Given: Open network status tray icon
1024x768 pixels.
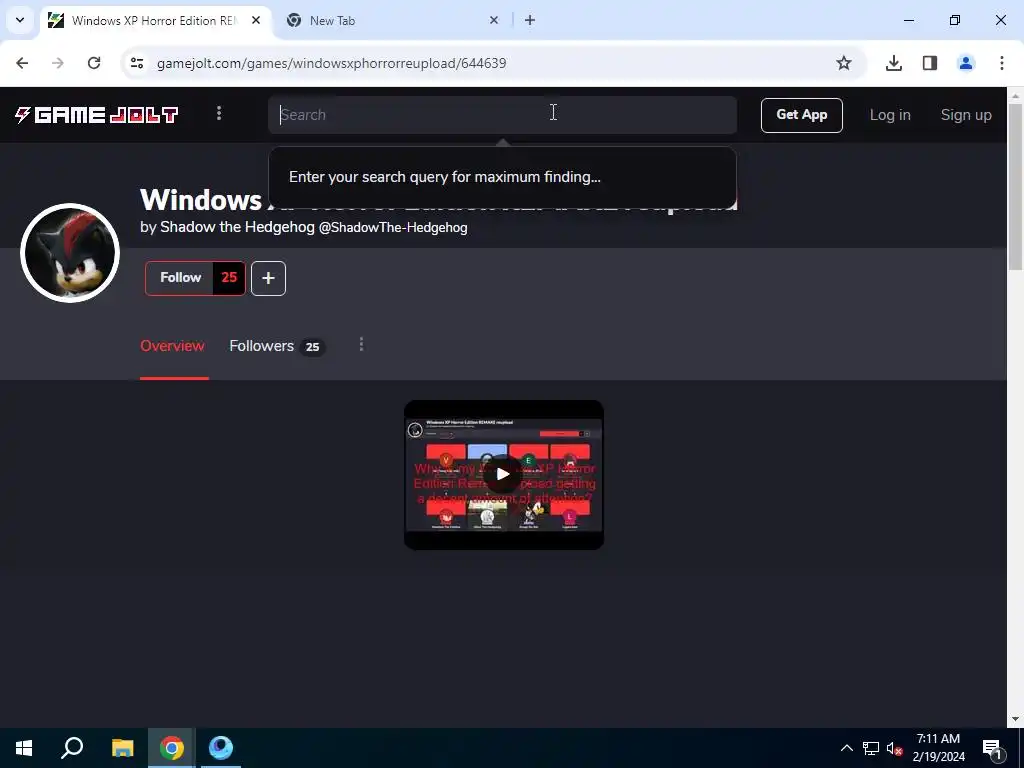Looking at the screenshot, I should click(x=871, y=748).
